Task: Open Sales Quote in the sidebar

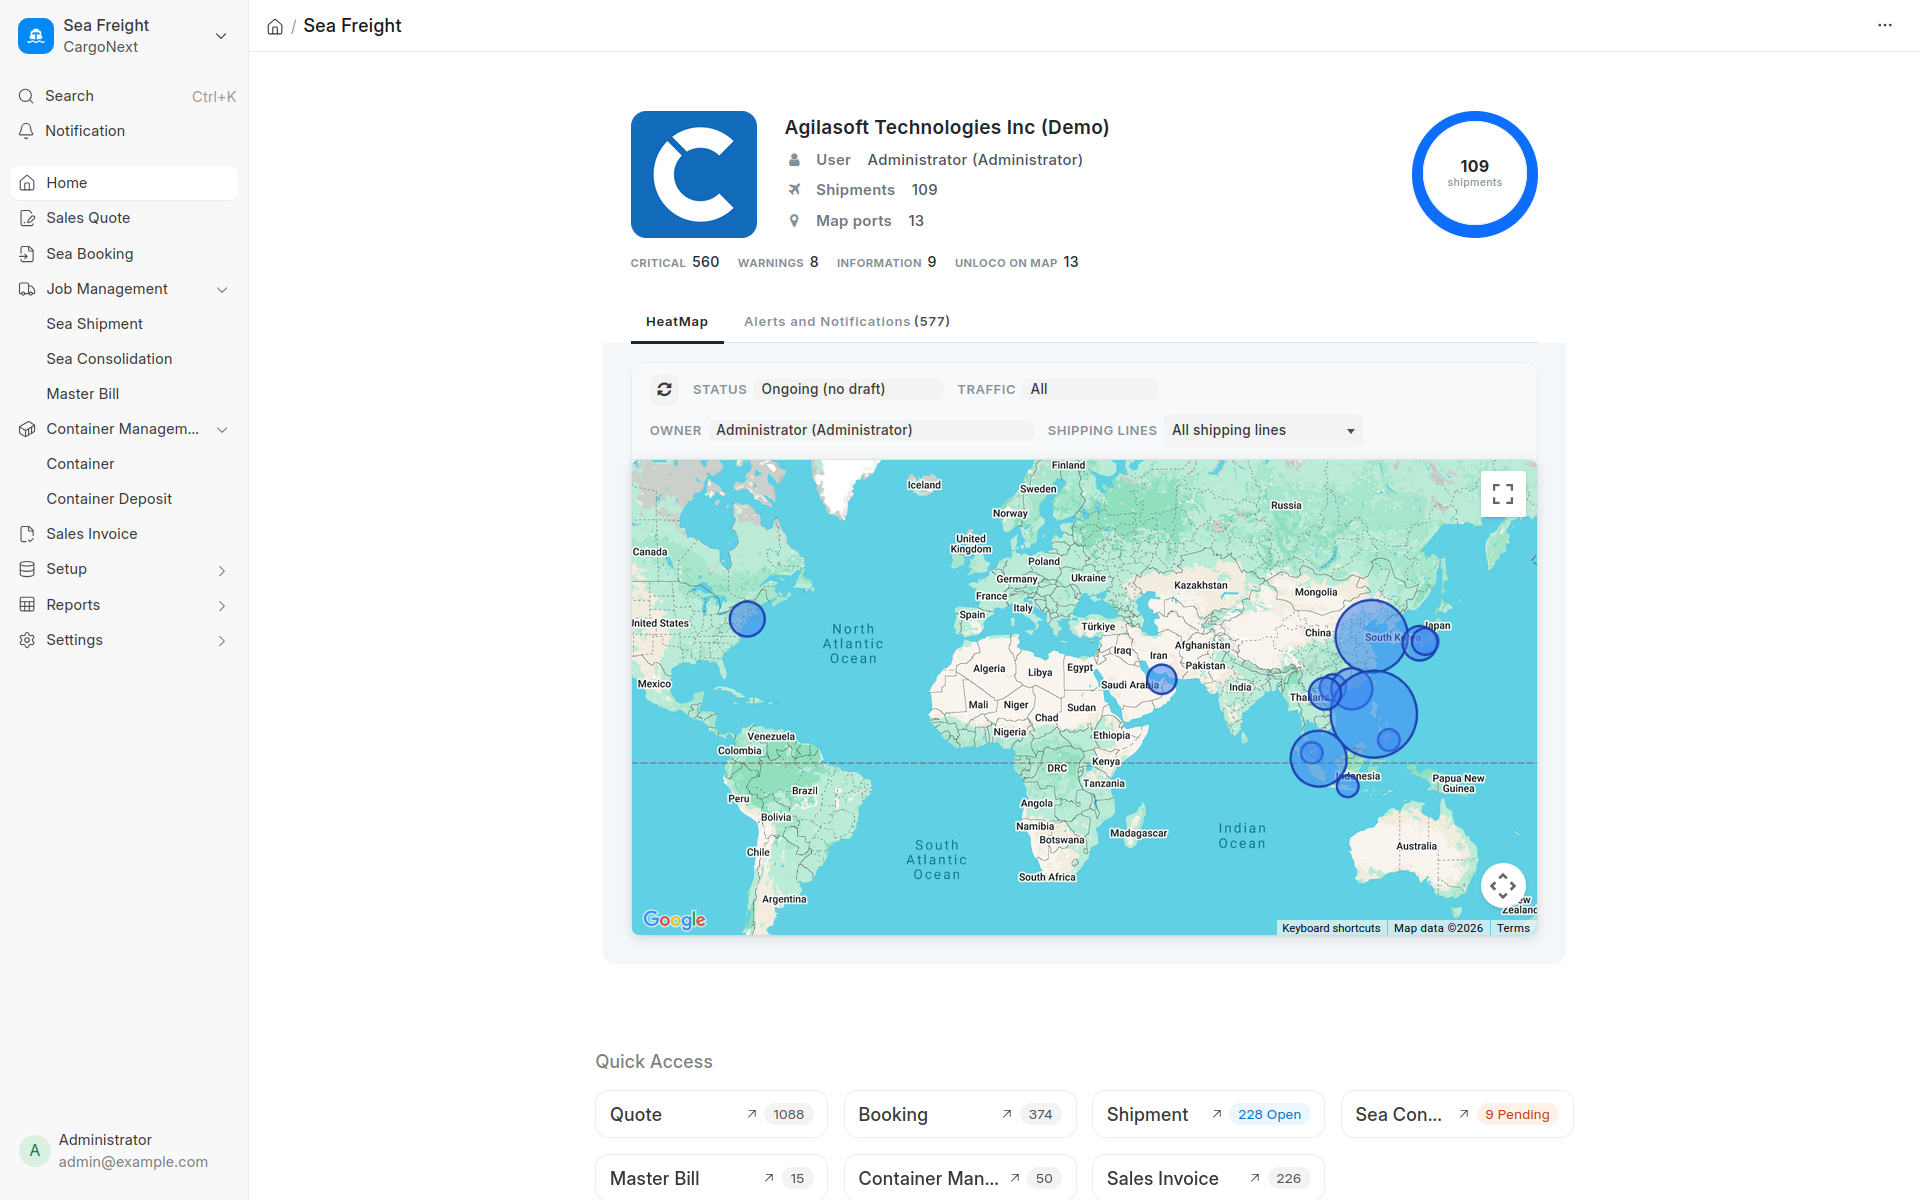Action: (x=124, y=218)
